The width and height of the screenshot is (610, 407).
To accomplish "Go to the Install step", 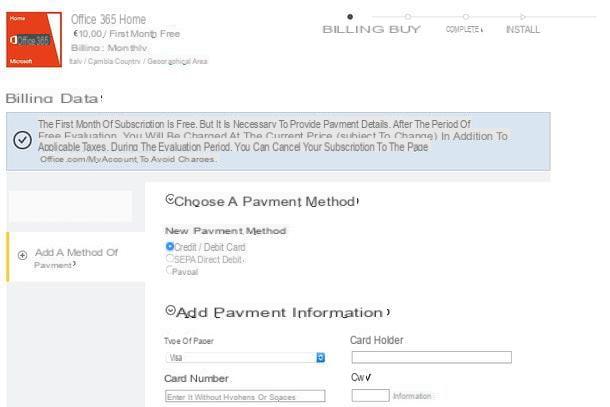I will click(x=522, y=29).
